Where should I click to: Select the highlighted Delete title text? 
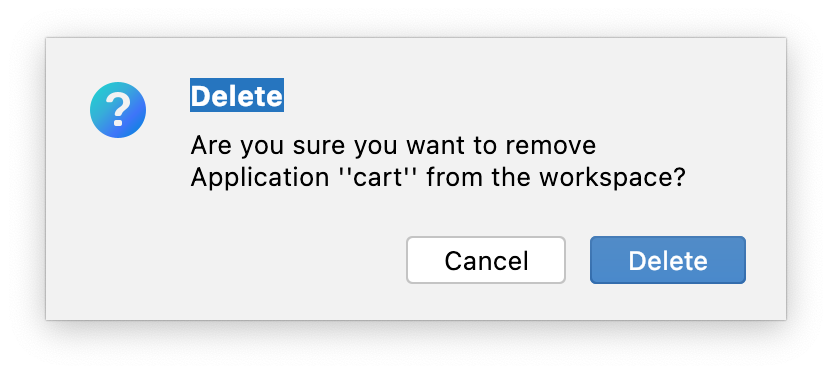237,95
